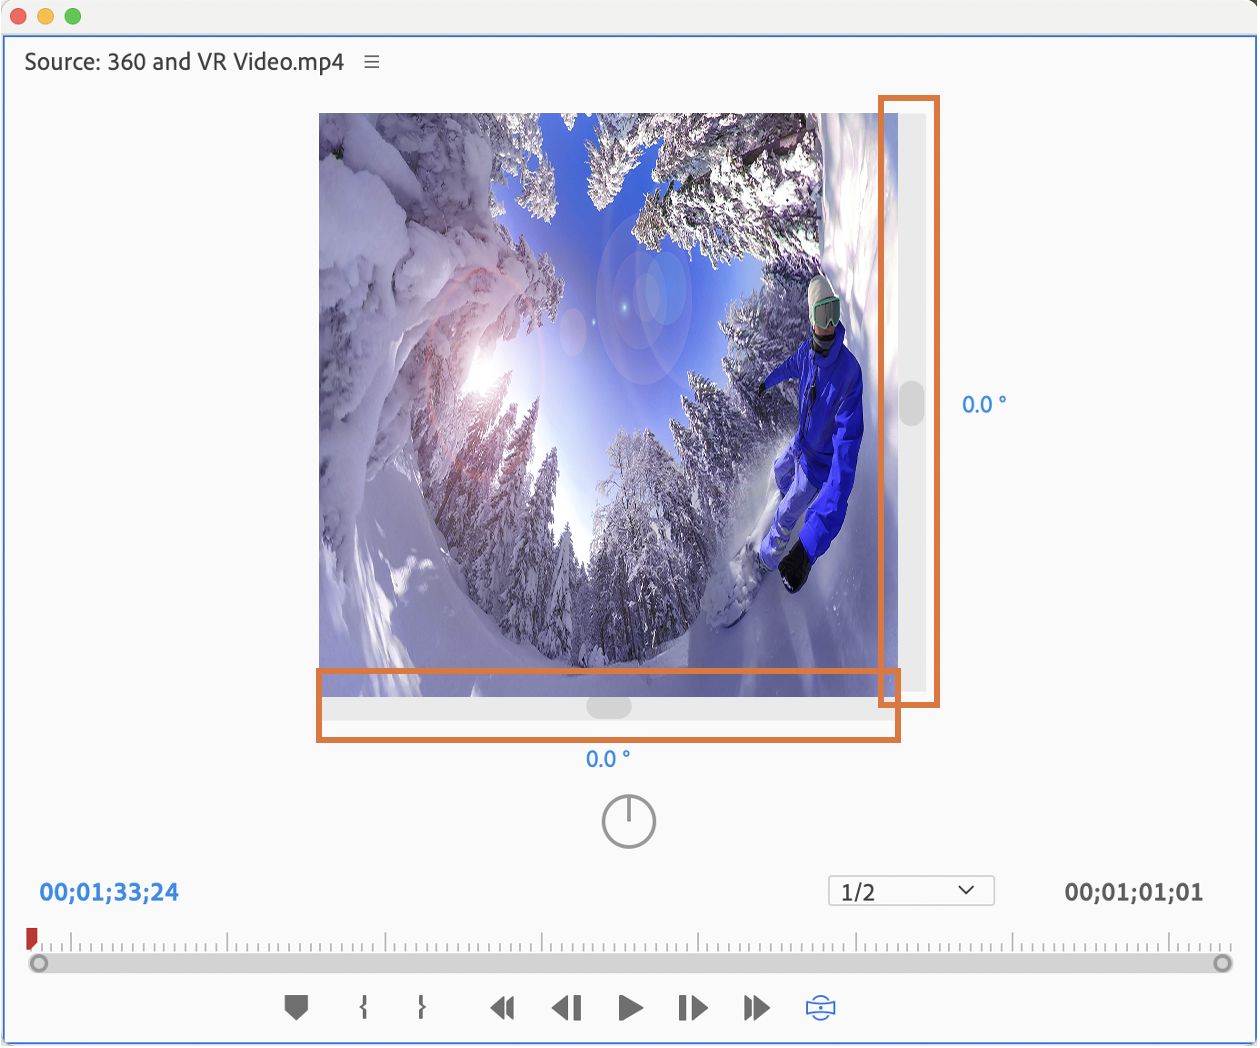1260x1048 pixels.
Task: Play the source clip
Action: (630, 1008)
